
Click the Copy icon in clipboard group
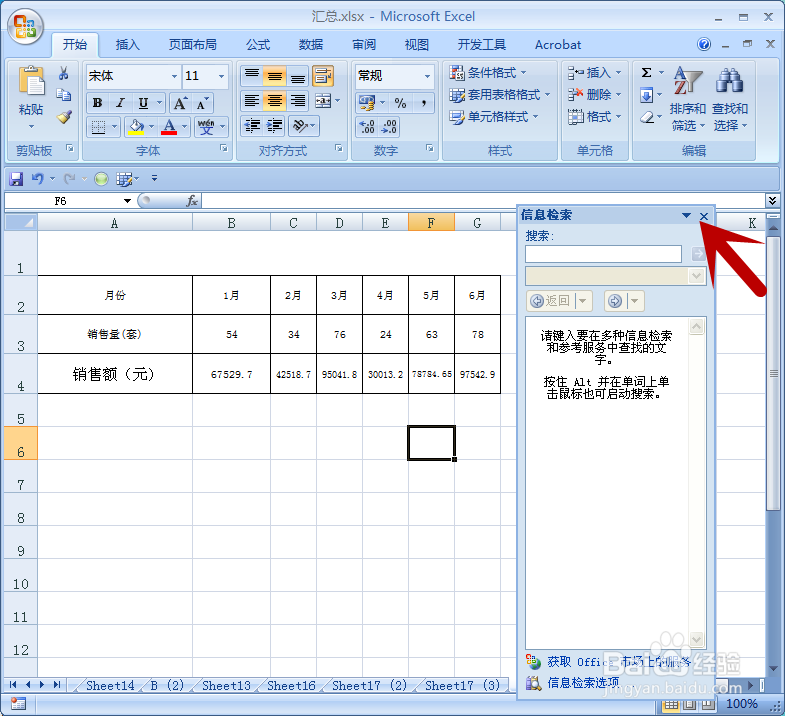64,95
